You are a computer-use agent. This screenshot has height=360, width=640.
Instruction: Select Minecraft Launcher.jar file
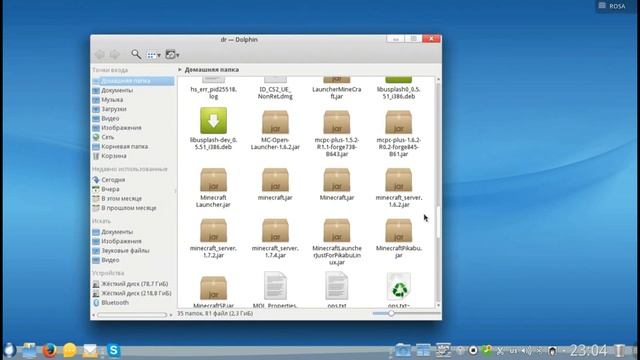pyautogui.click(x=213, y=188)
